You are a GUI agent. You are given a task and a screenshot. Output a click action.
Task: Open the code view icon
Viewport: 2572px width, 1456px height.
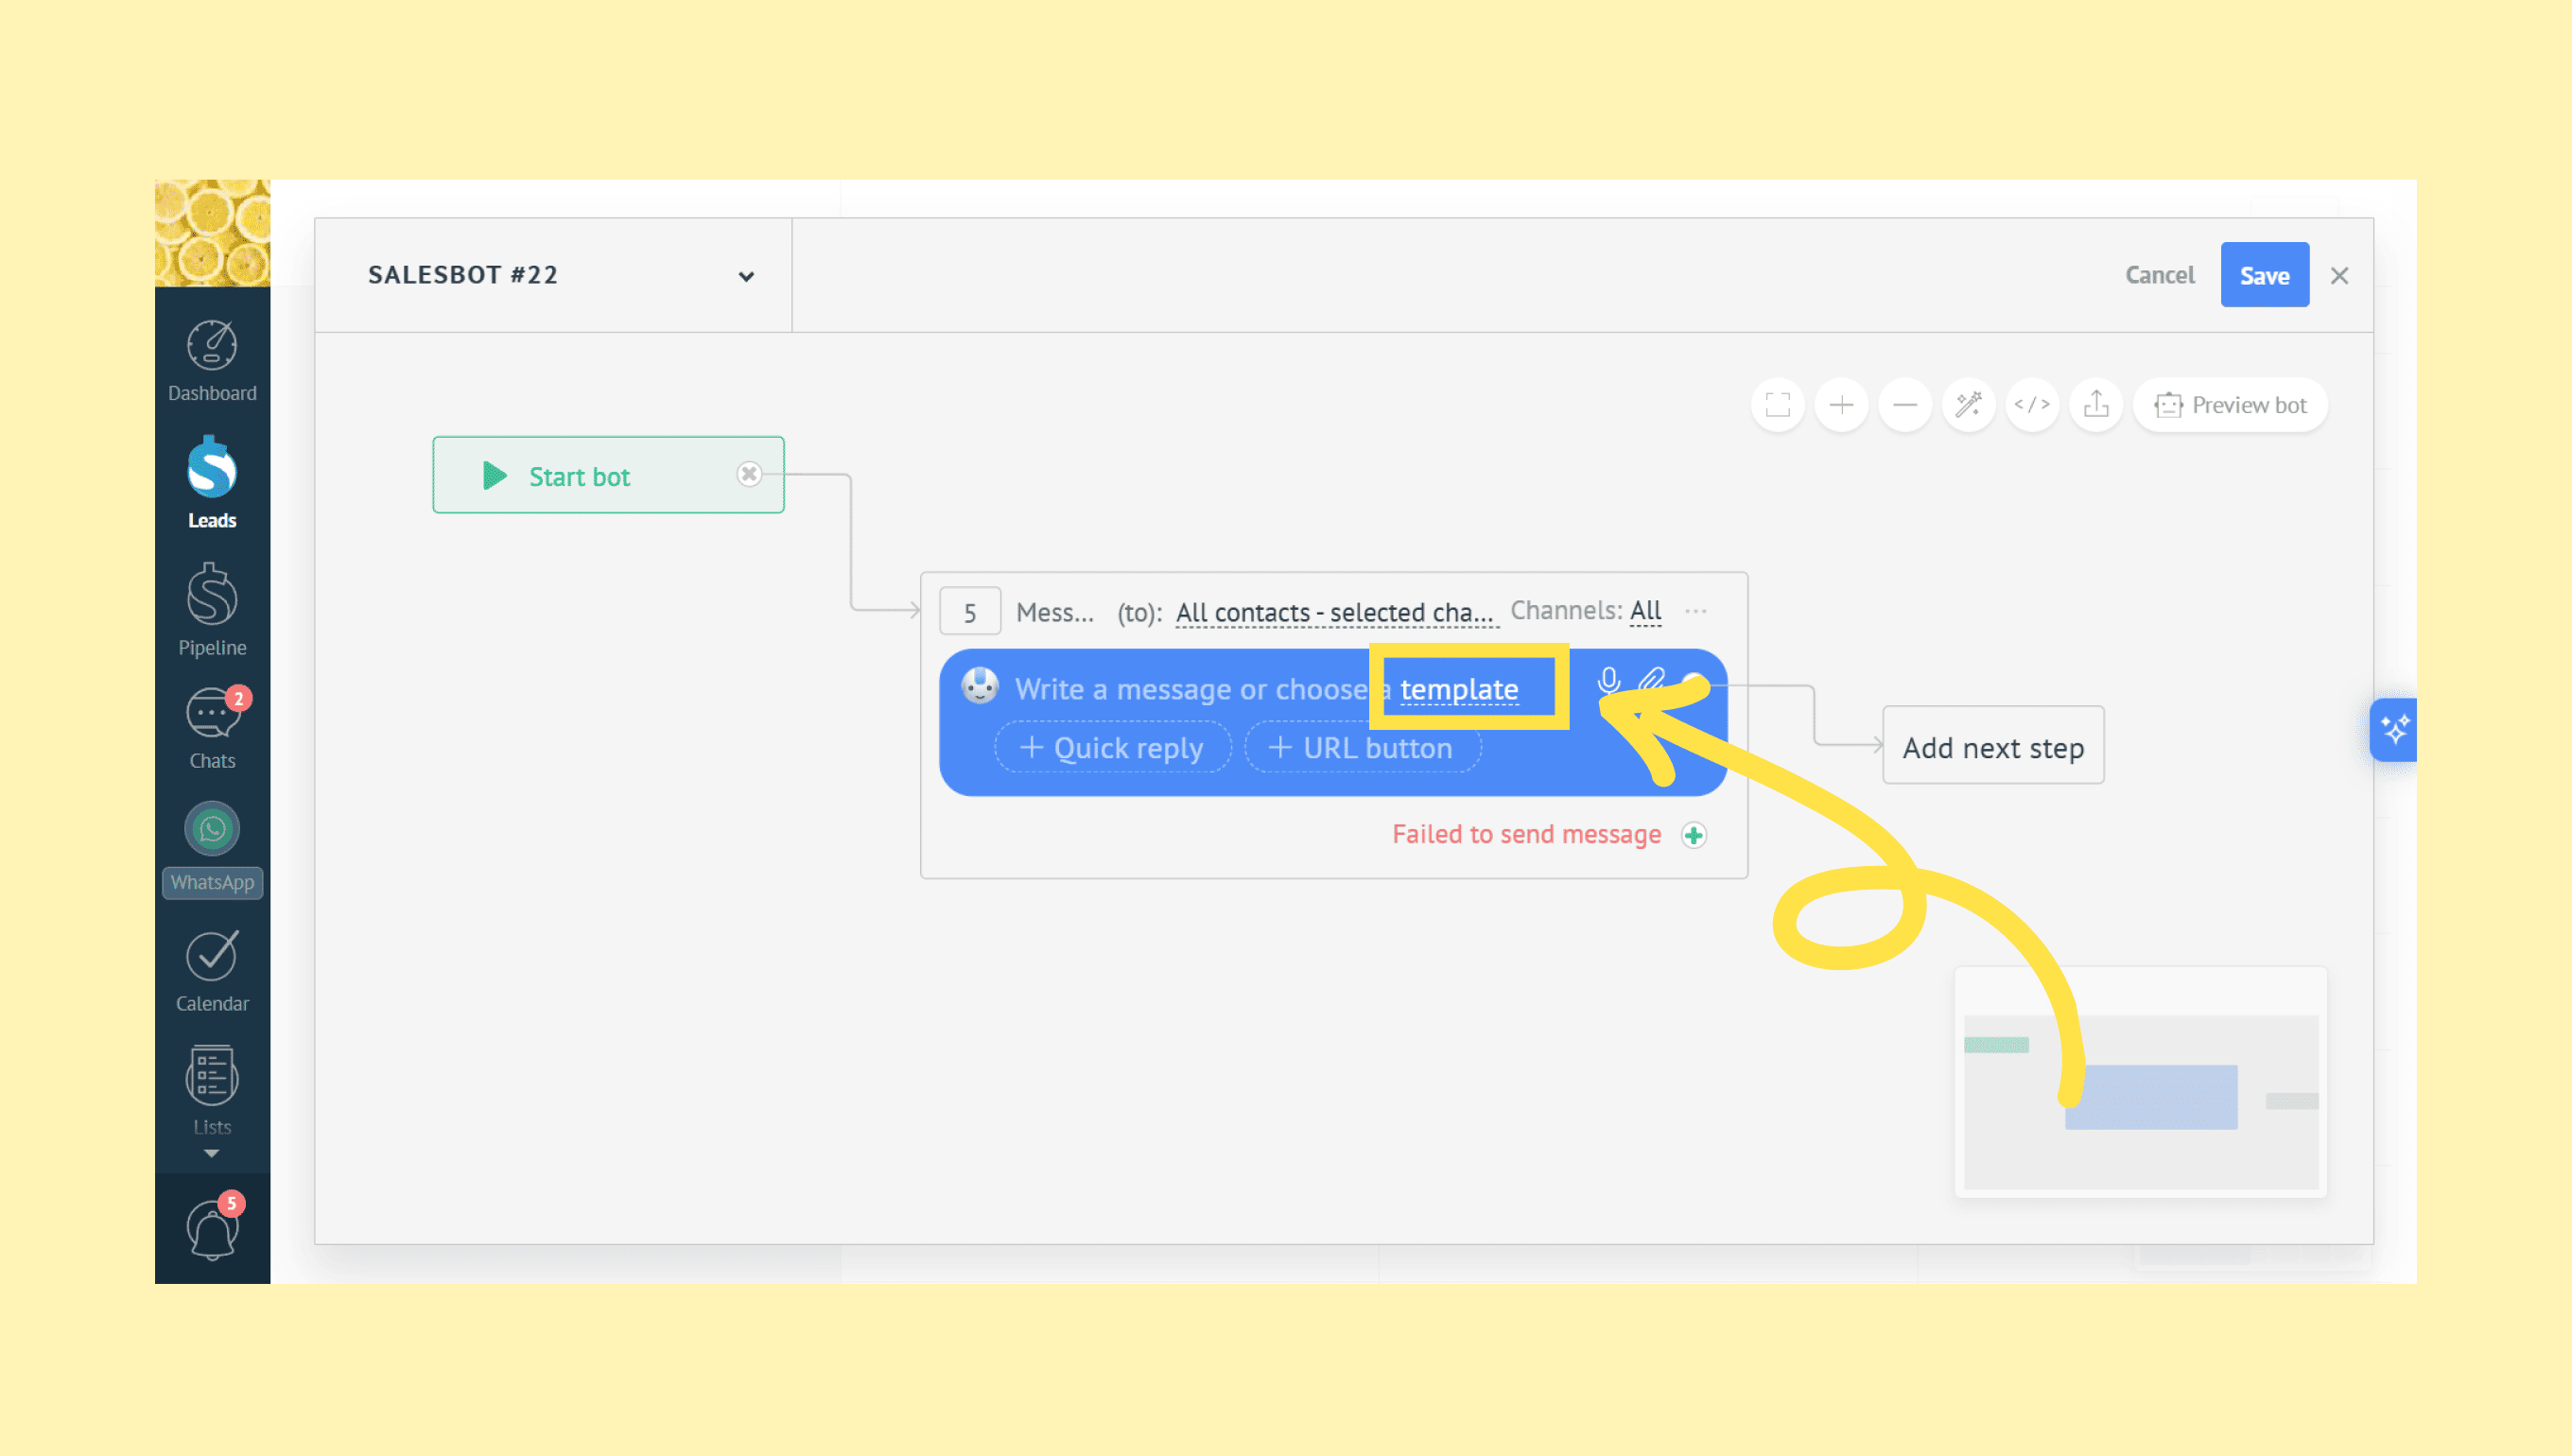(x=2031, y=405)
